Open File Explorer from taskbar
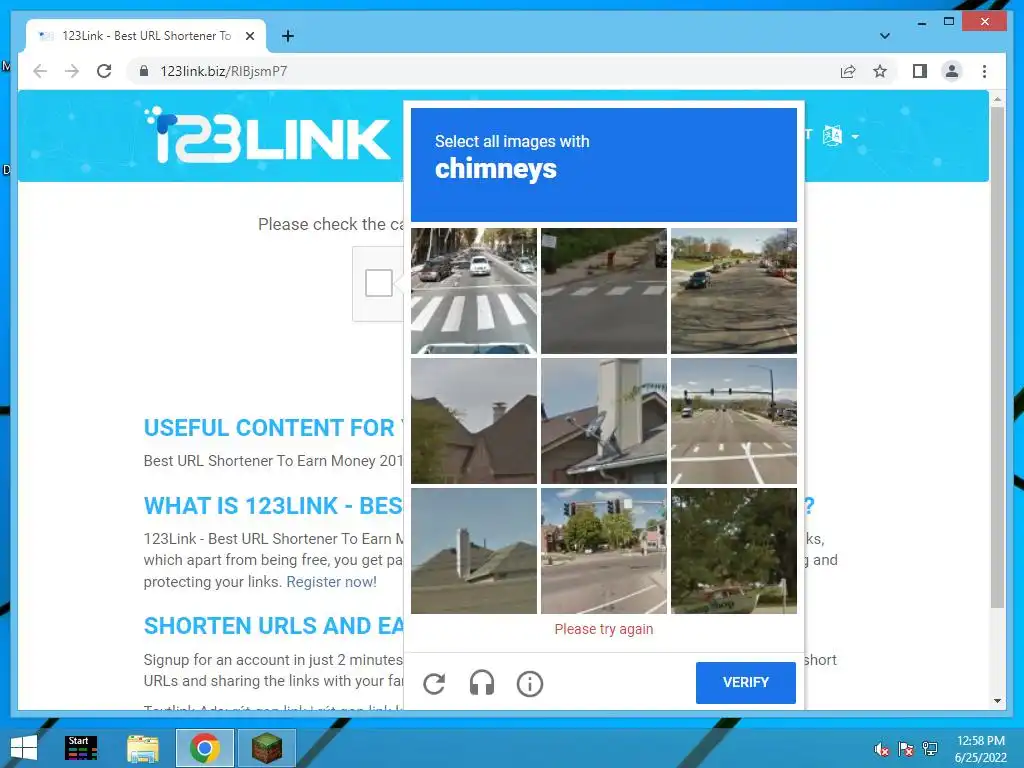1024x768 pixels. click(142, 748)
